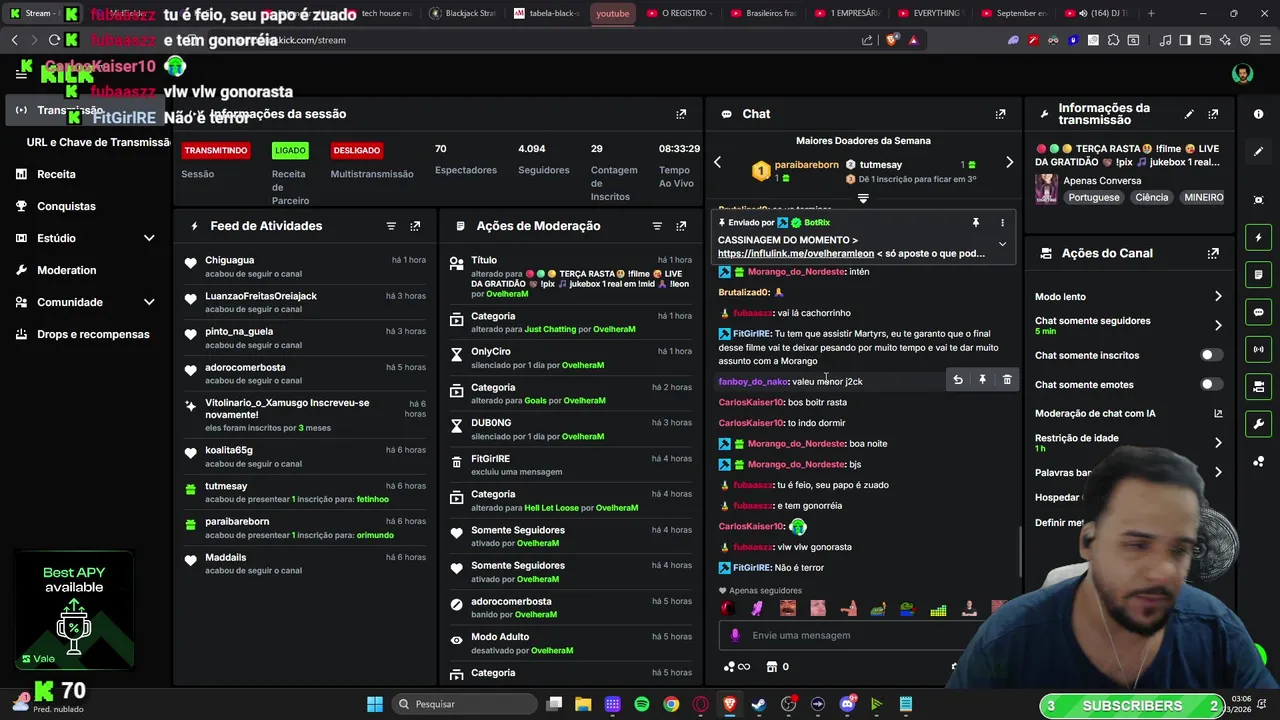Open the Windows Start menu
This screenshot has width=1280, height=720.
[375, 704]
